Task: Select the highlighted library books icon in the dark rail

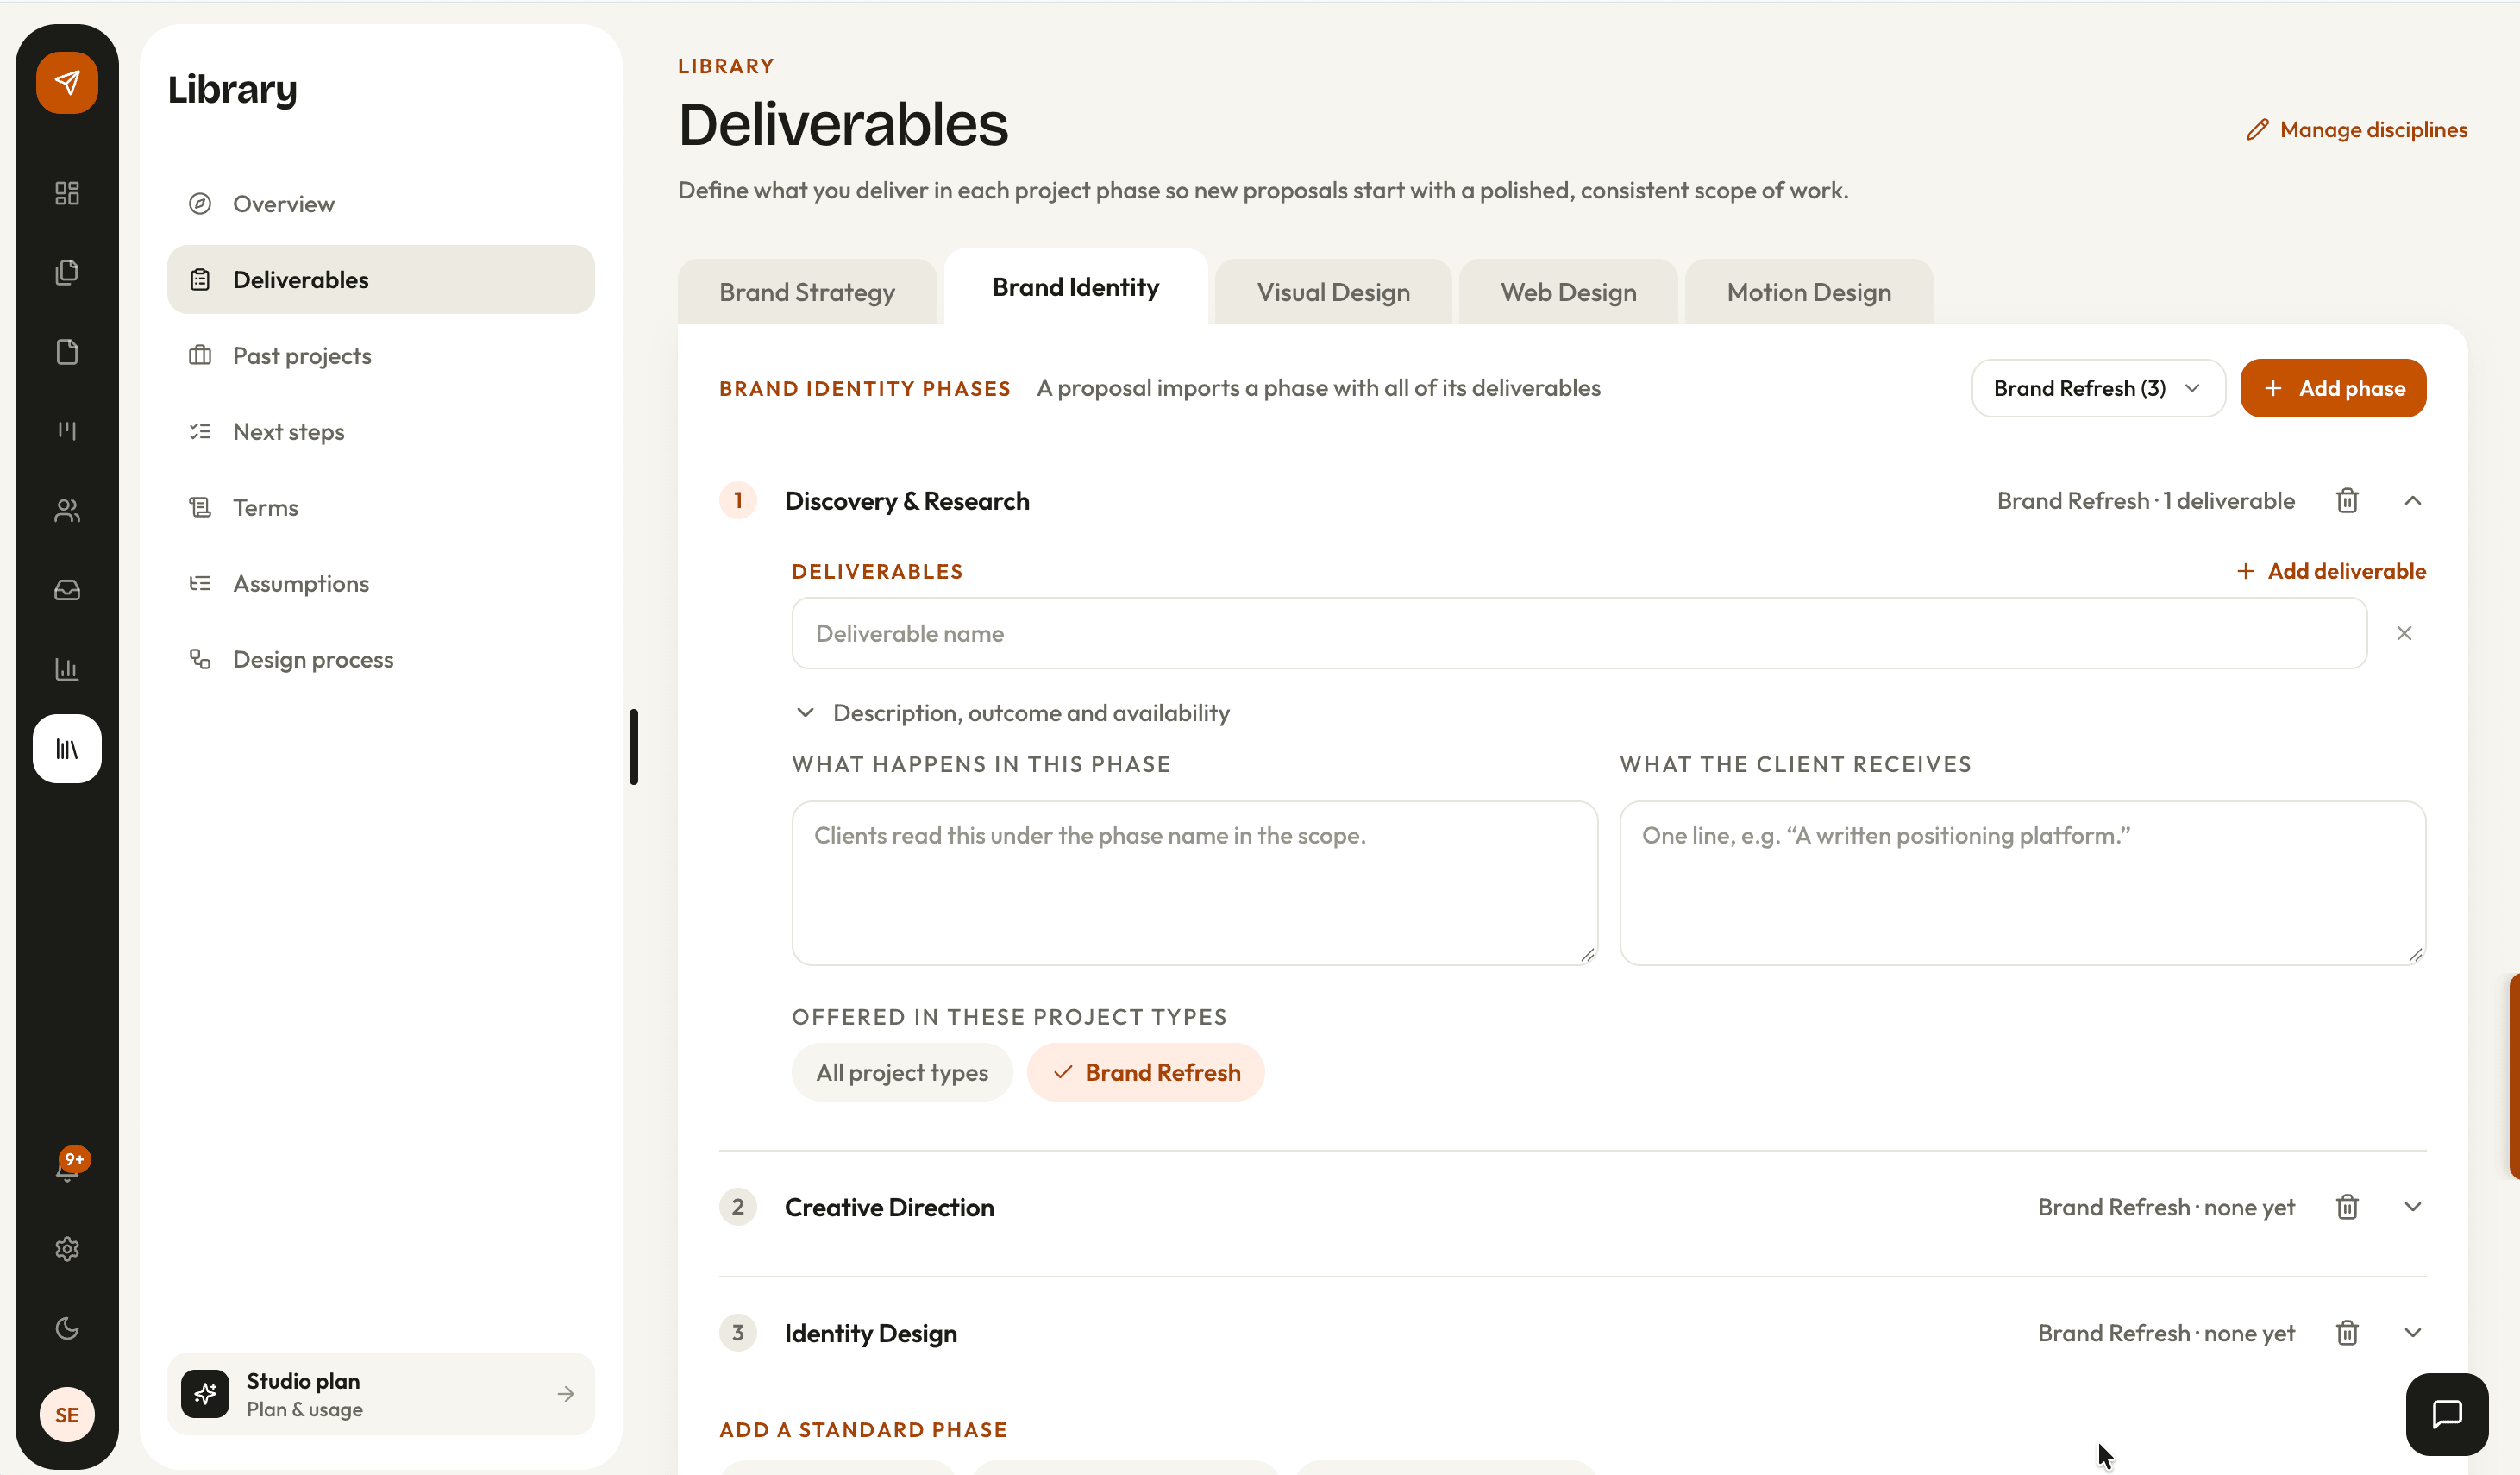Action: point(67,749)
